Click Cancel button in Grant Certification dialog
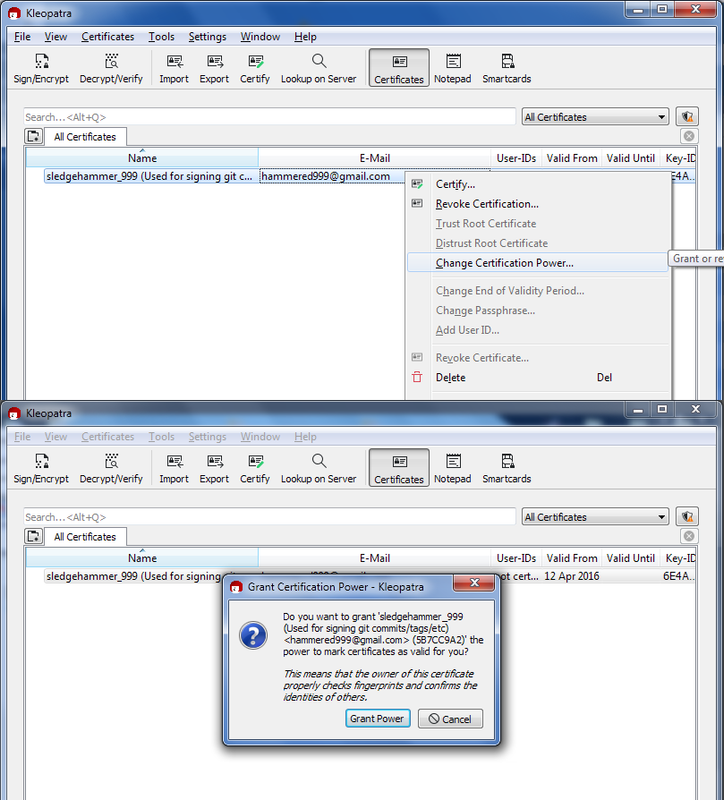 coord(450,719)
